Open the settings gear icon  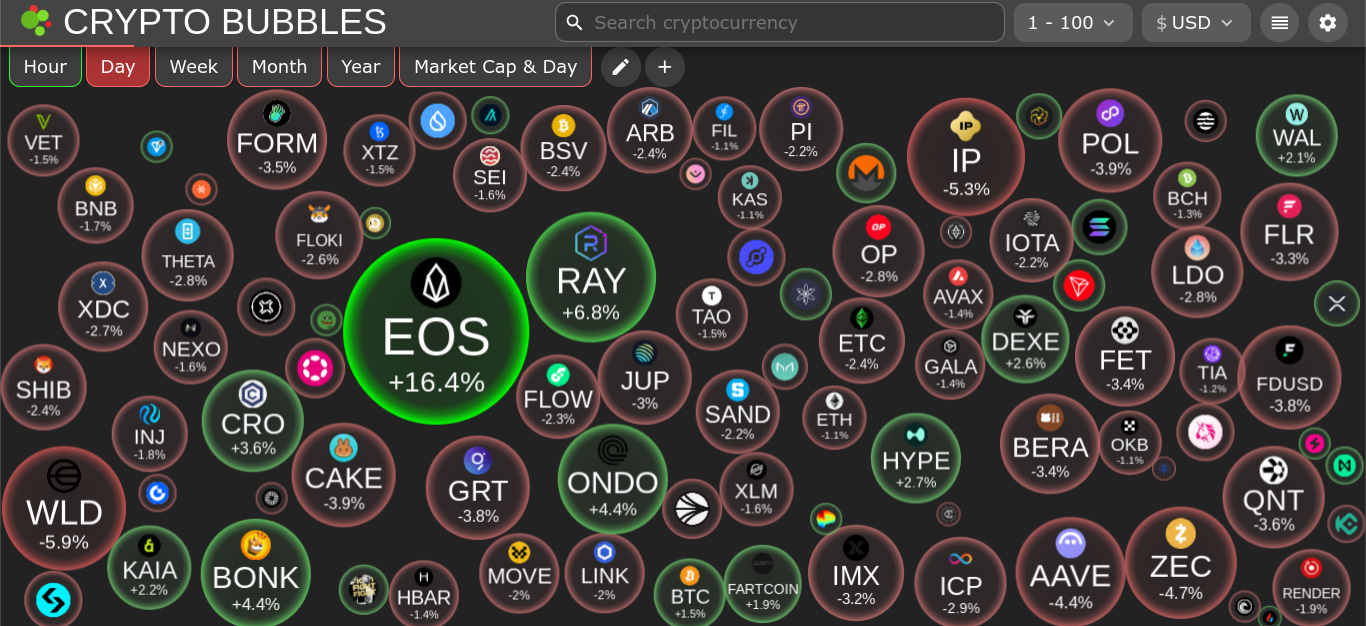point(1328,22)
